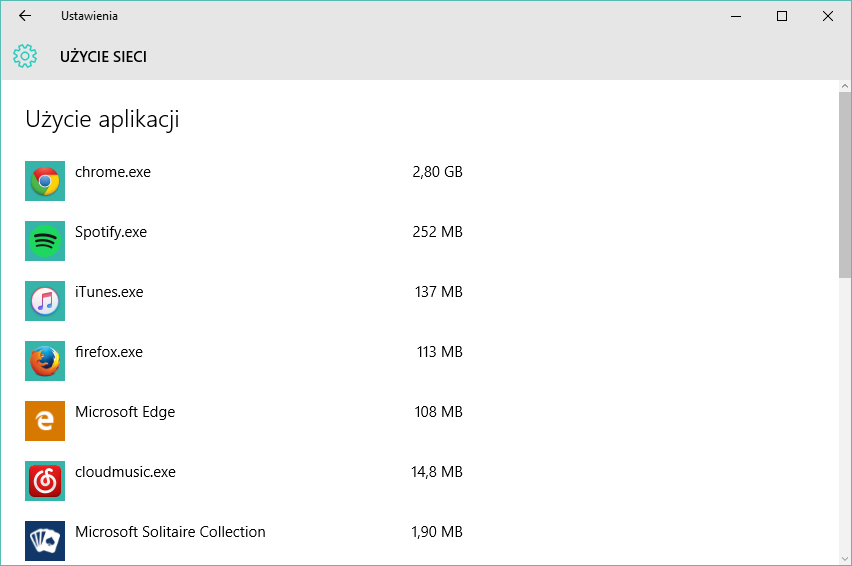This screenshot has height=566, width=852.
Task: Select the Microsoft Solitaire Collection label
Action: click(x=170, y=532)
